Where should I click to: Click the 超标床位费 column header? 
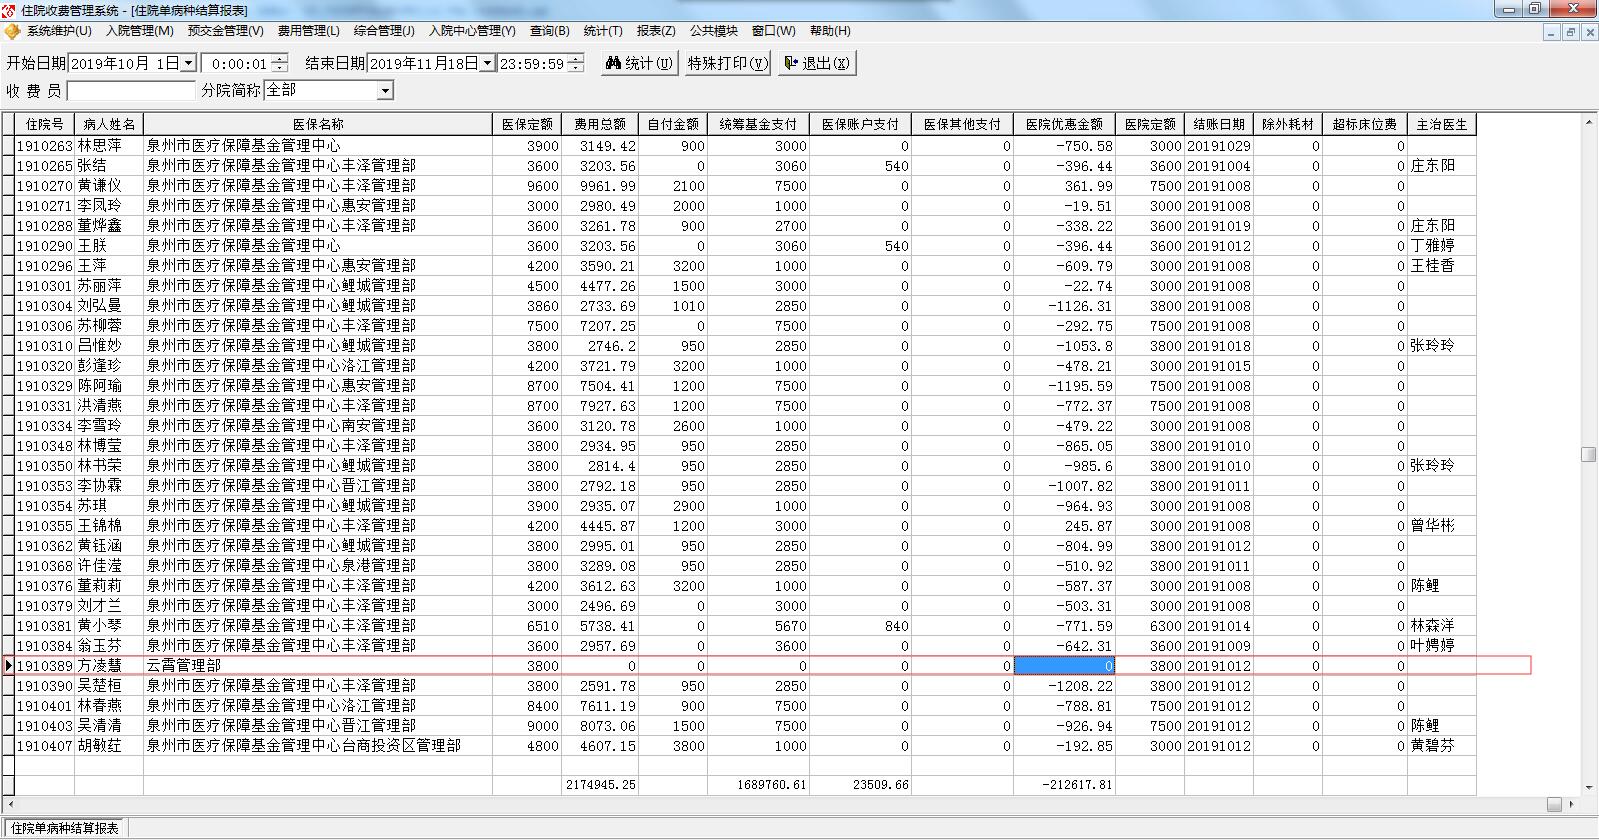(x=1365, y=125)
